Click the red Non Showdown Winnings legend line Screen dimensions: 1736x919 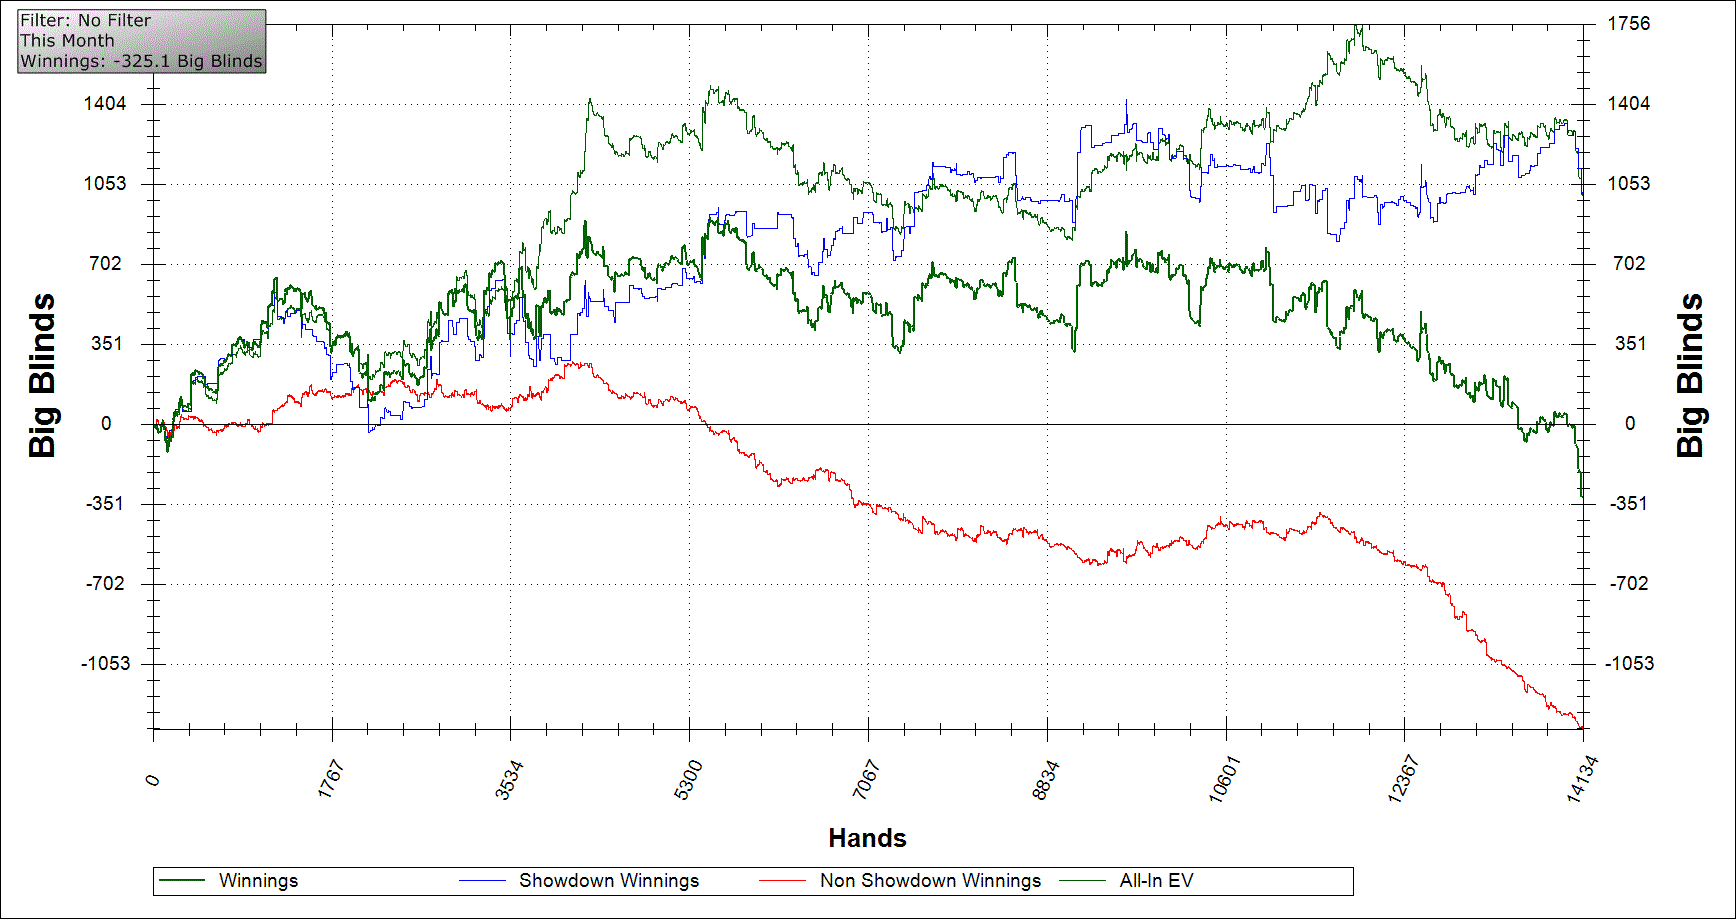[x=782, y=881]
